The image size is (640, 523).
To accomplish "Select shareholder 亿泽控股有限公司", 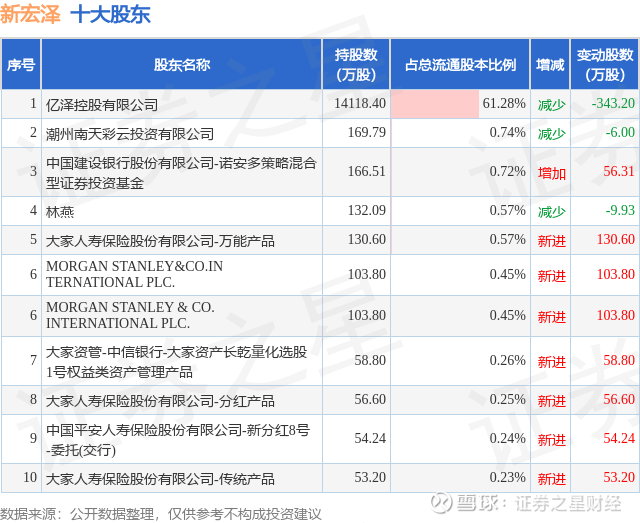I will 102,105.
